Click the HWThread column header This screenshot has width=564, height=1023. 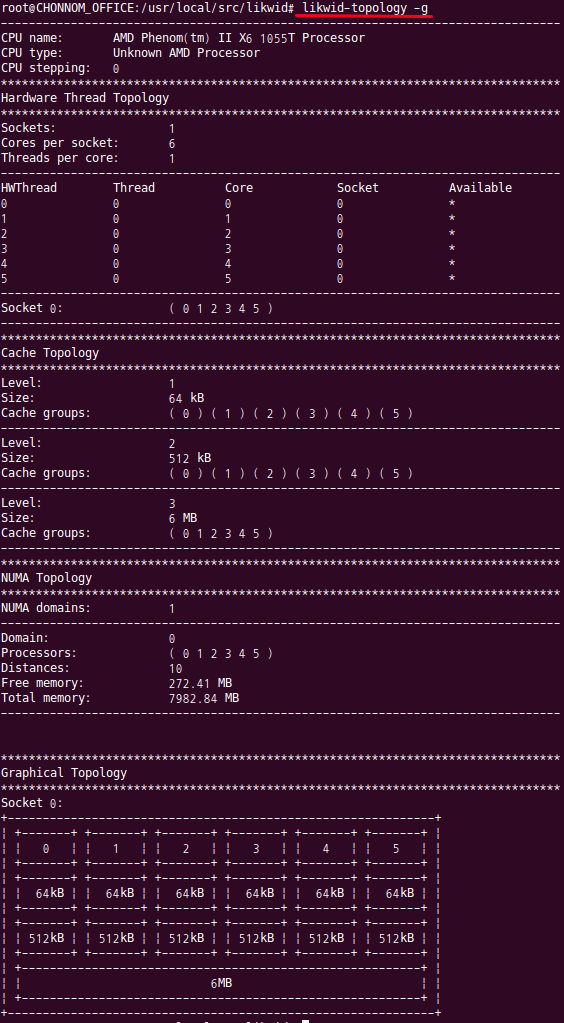pos(29,188)
